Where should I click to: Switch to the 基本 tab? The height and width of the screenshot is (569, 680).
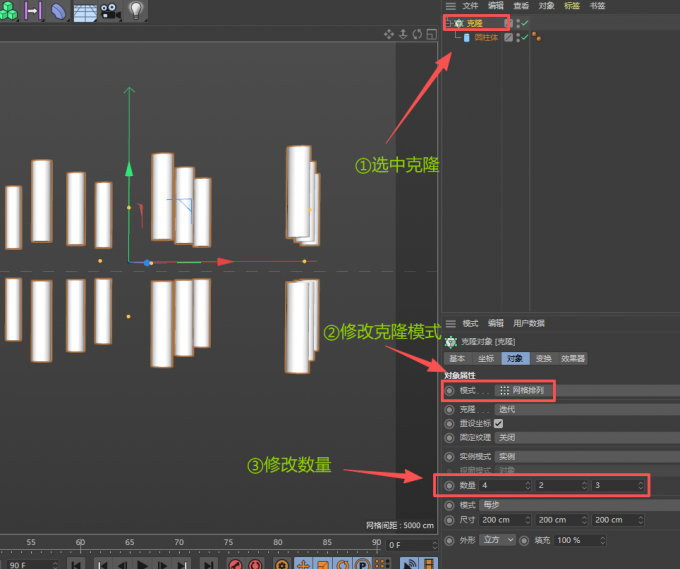(457, 359)
